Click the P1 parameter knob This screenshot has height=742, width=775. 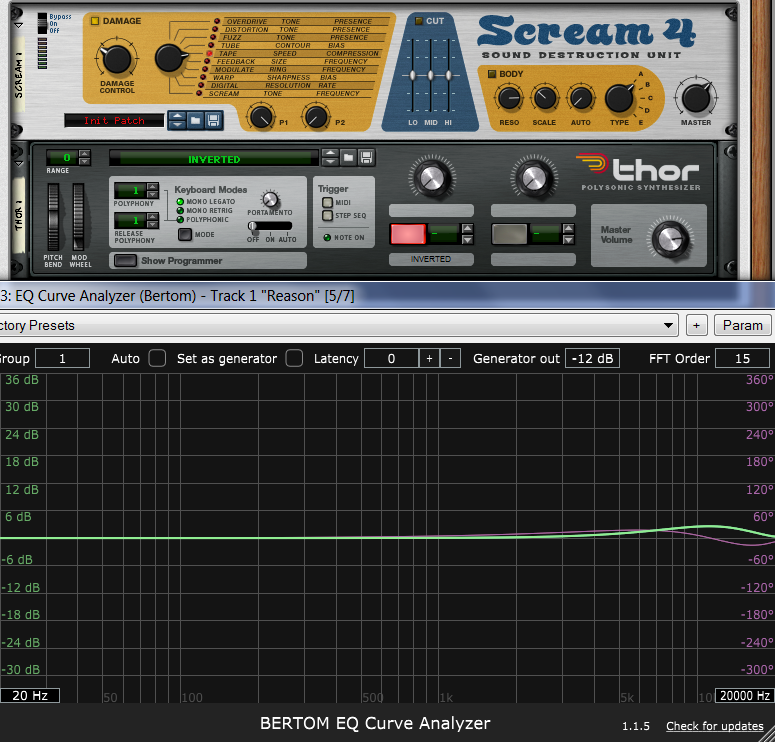260,117
